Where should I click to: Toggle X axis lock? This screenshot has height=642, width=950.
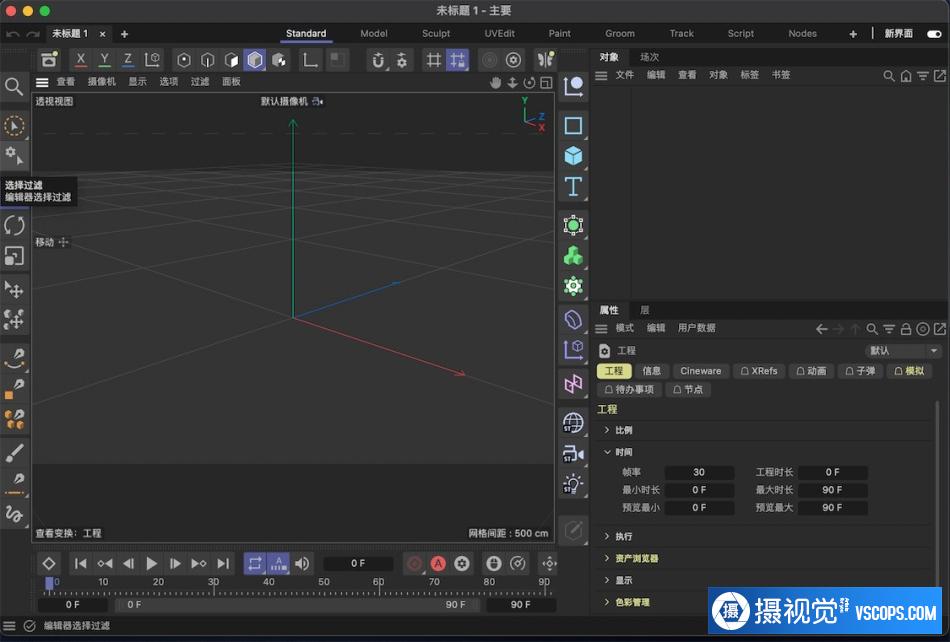click(81, 59)
